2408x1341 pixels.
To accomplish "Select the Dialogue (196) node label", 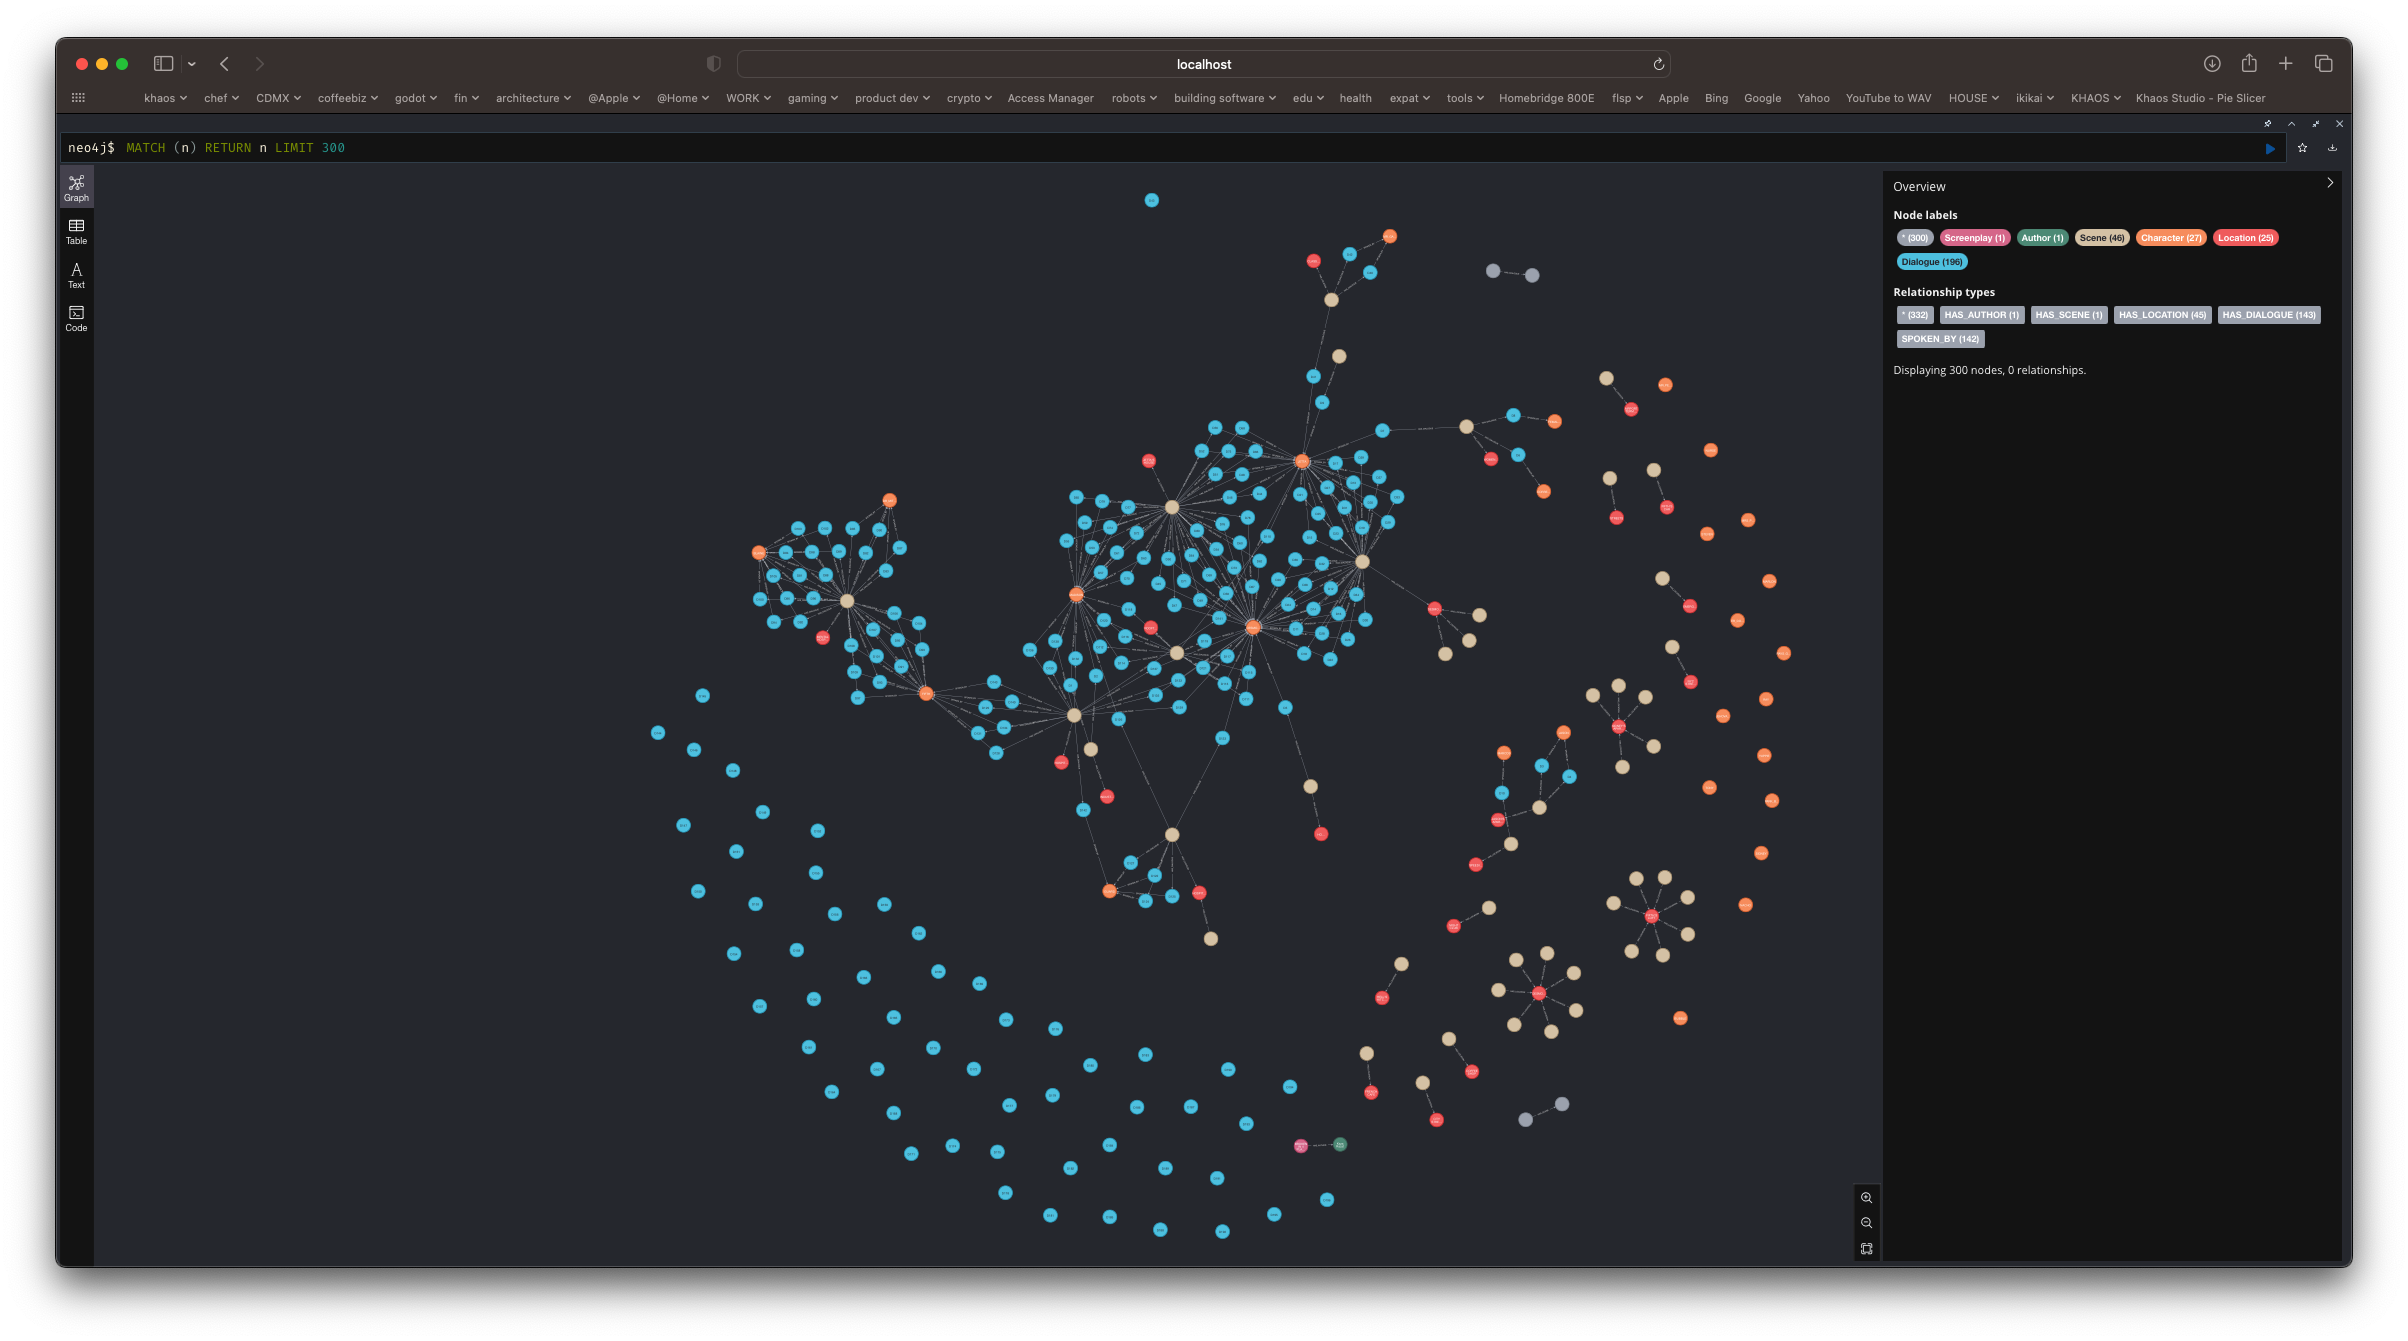I will click(x=1931, y=262).
